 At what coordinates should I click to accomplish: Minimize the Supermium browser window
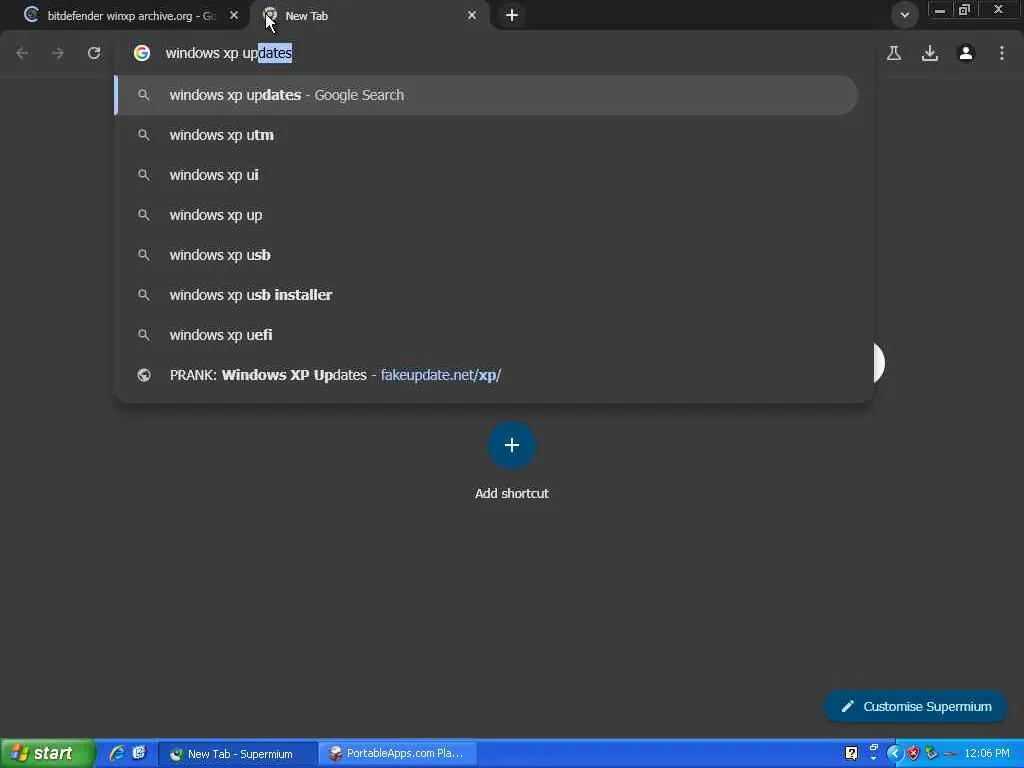pos(940,10)
